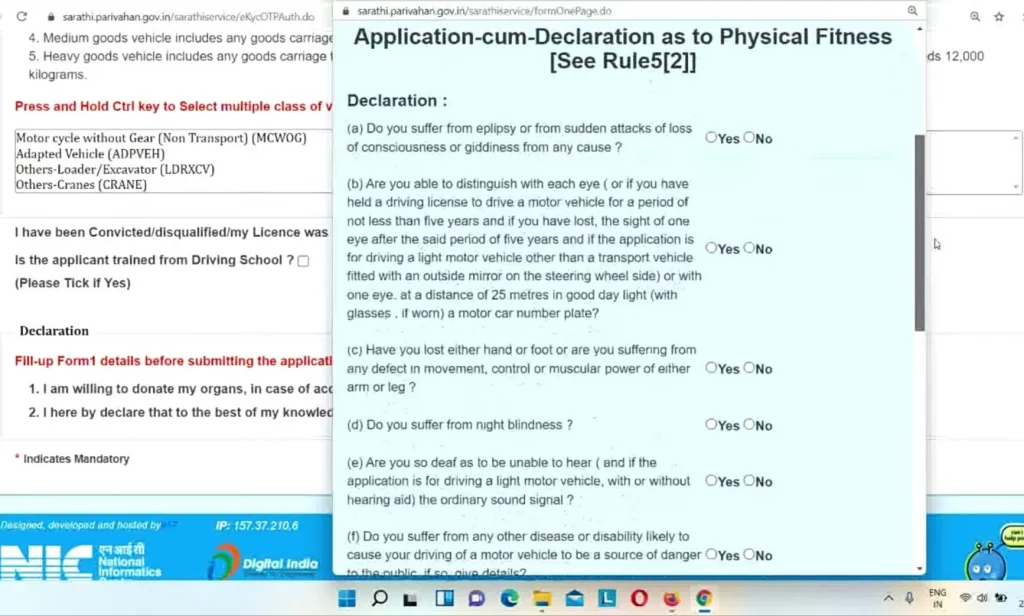Click the browser reload icon

[22, 17]
